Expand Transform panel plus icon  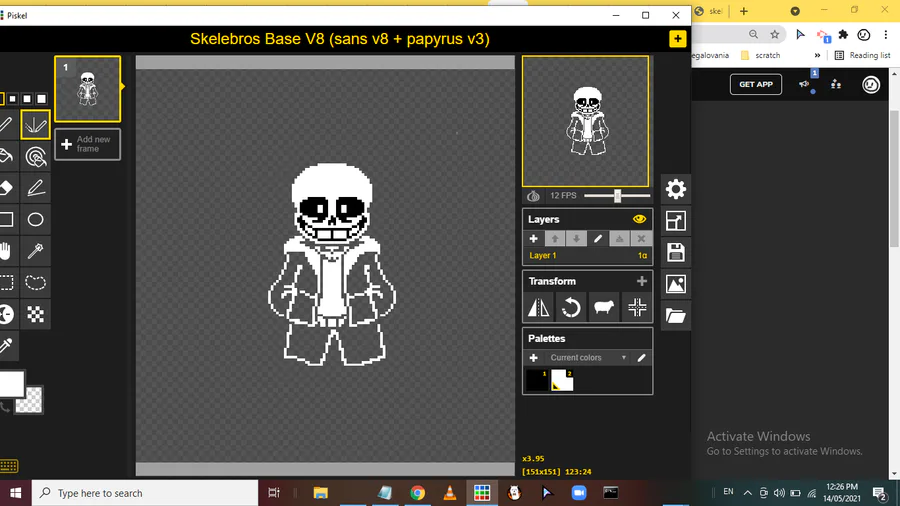pos(642,281)
